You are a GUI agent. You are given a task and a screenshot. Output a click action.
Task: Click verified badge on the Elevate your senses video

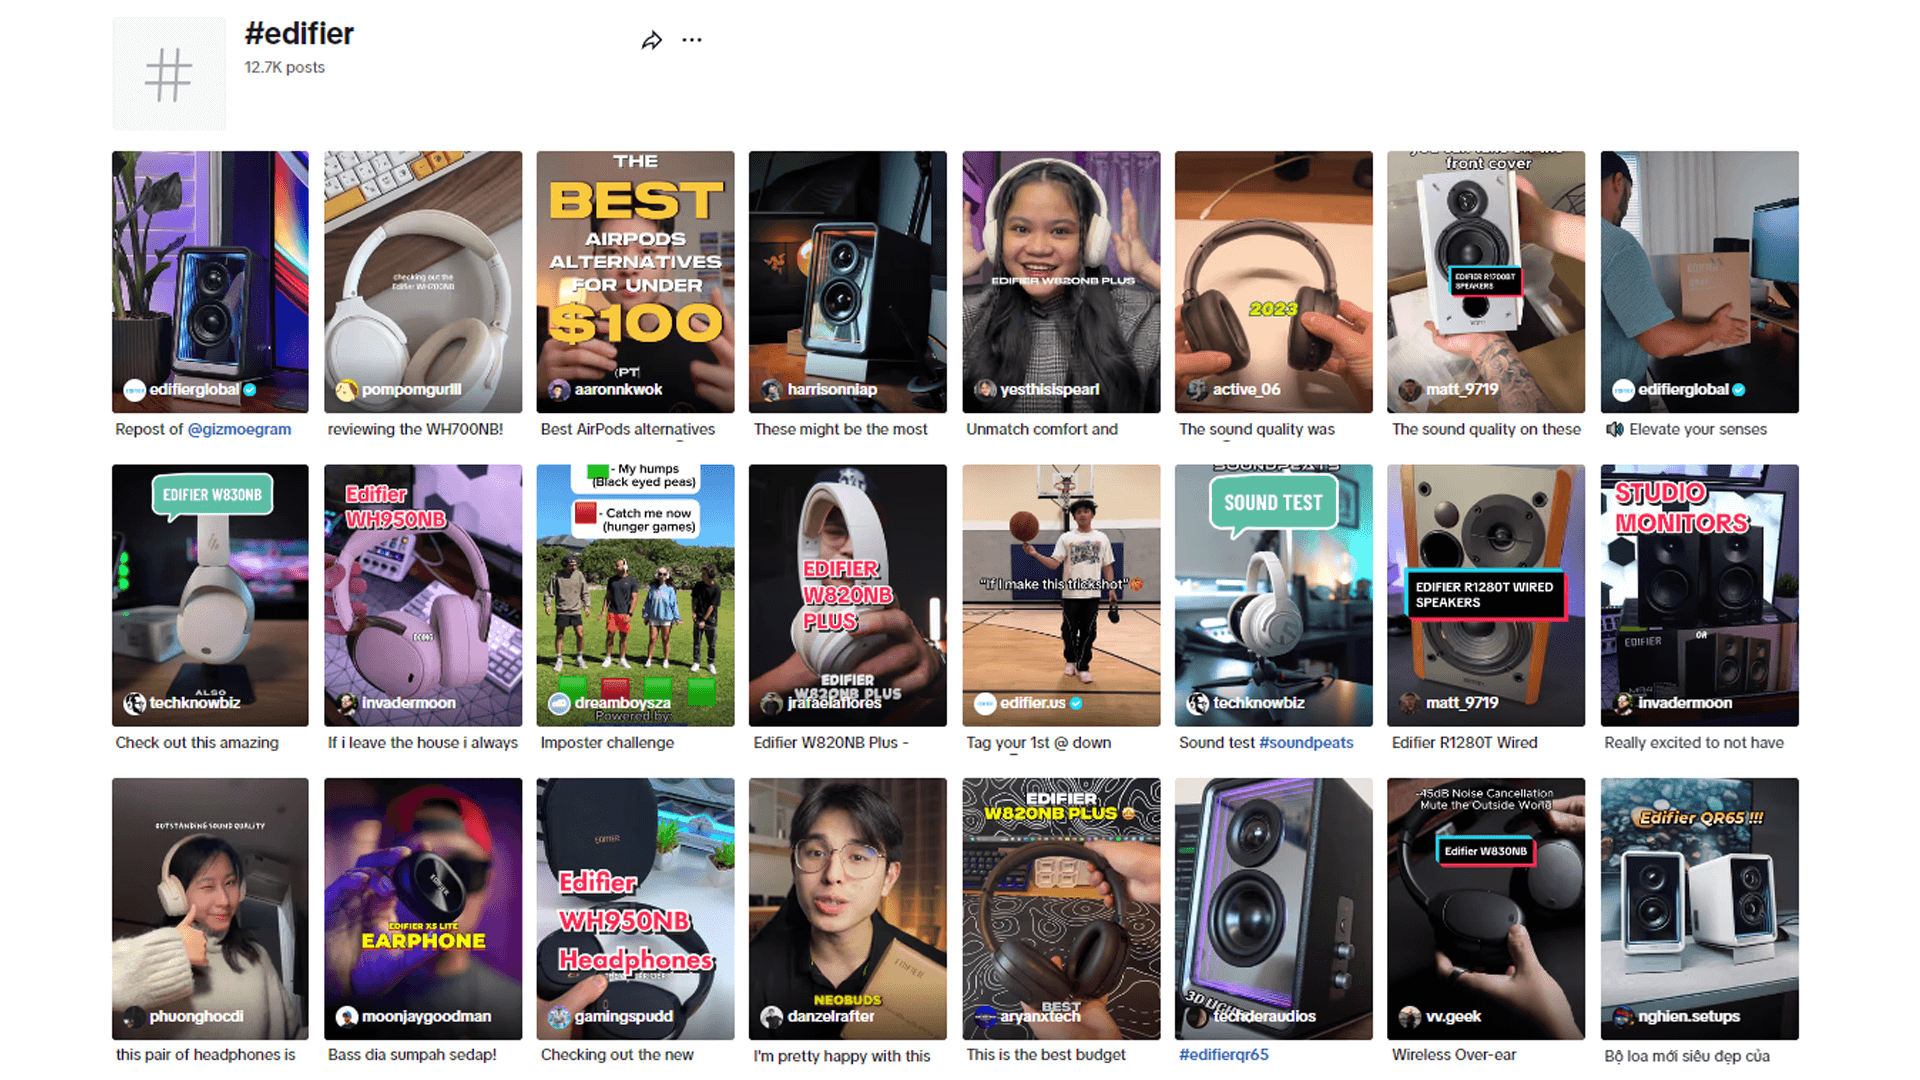(x=1739, y=390)
